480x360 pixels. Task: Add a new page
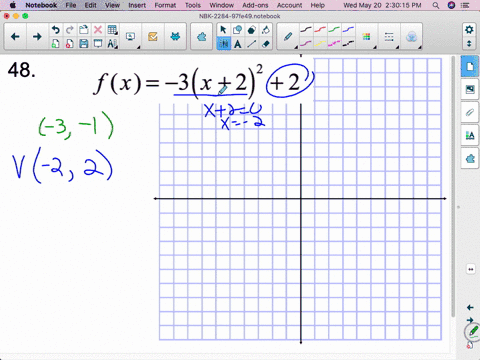pyautogui.click(x=55, y=44)
